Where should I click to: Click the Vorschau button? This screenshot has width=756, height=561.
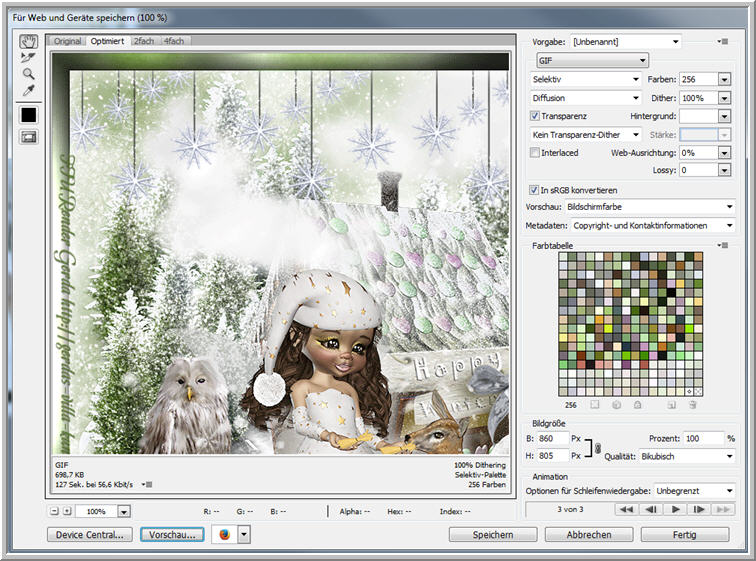(x=172, y=534)
